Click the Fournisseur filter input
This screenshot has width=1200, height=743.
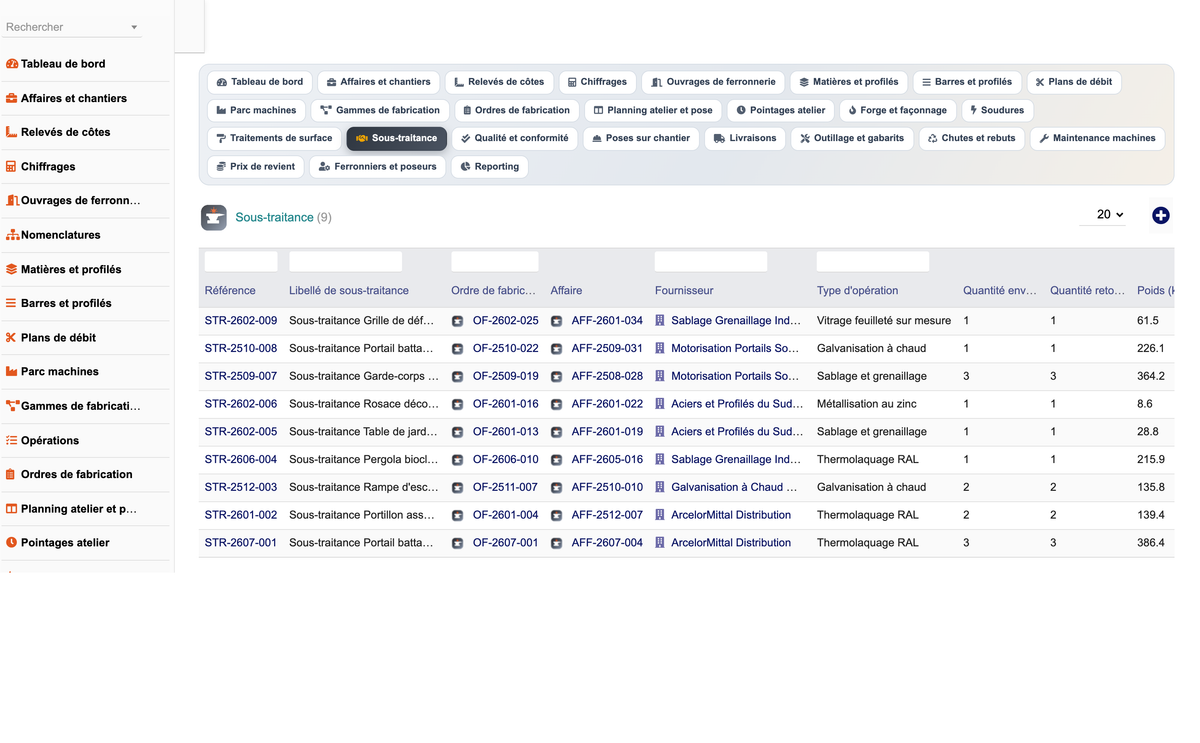pyautogui.click(x=711, y=262)
